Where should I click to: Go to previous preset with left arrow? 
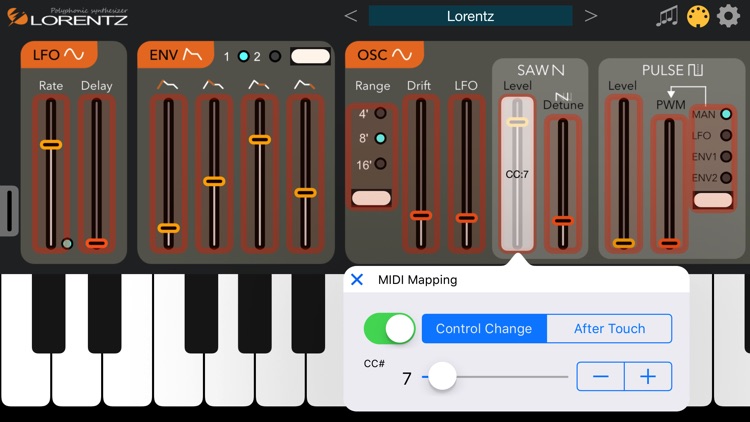[351, 16]
